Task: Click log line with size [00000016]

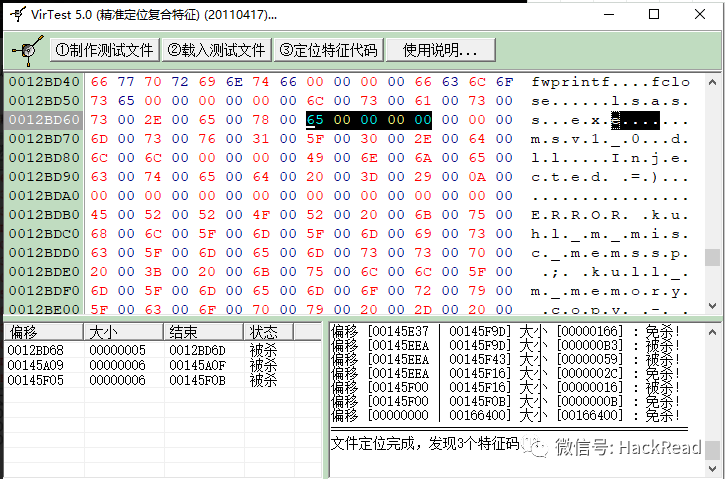Action: [505, 387]
